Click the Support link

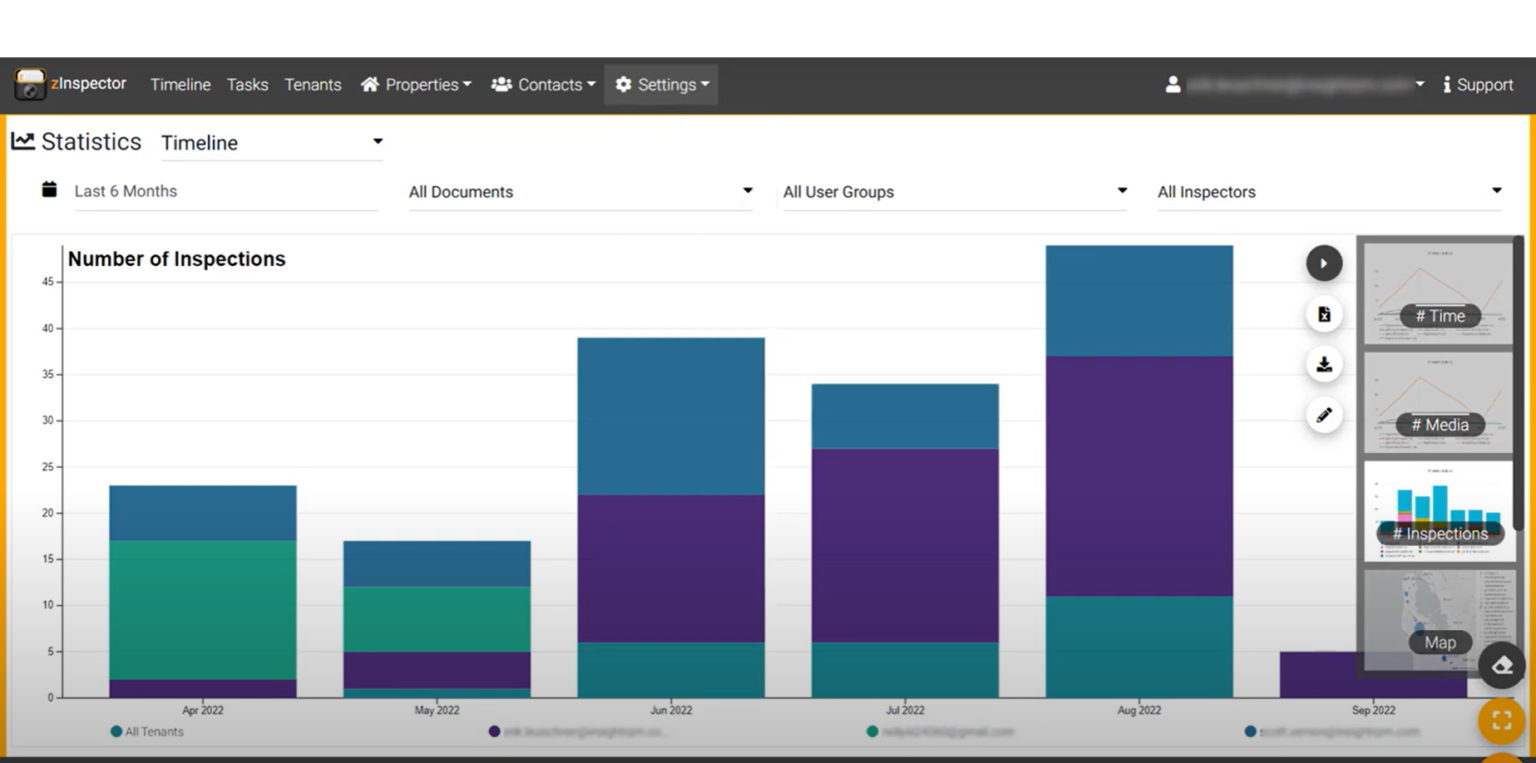click(x=1477, y=84)
